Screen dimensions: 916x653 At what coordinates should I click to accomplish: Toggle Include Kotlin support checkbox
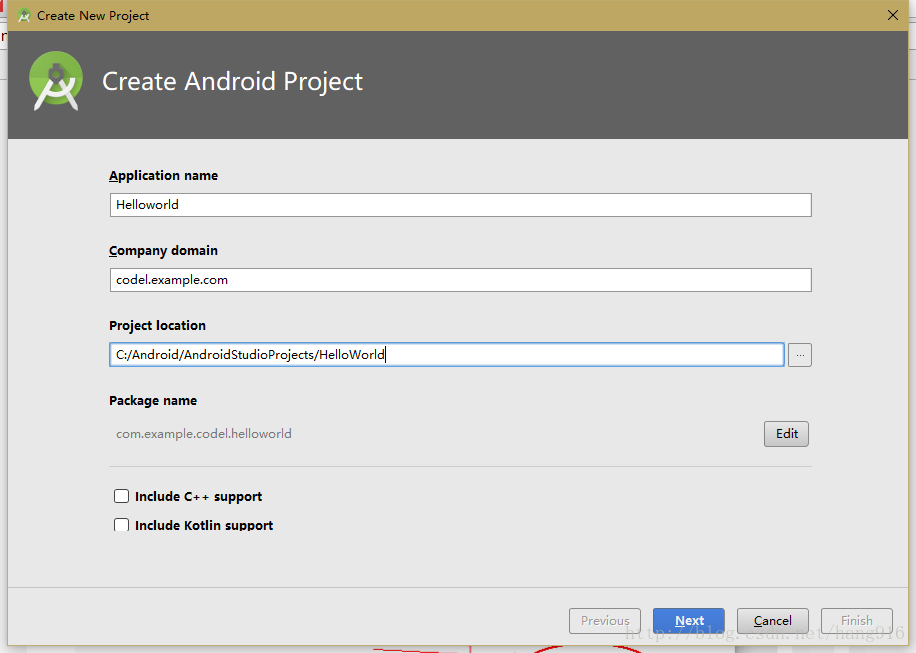click(122, 525)
